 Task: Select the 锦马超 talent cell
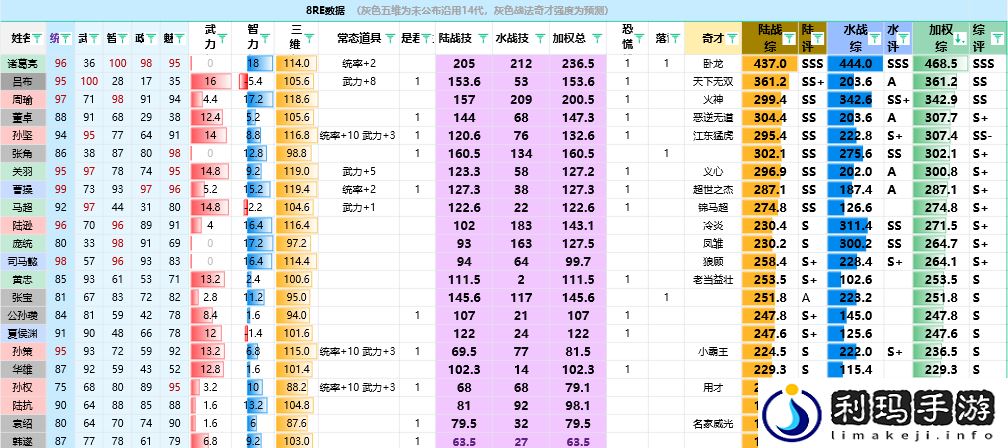coord(713,208)
